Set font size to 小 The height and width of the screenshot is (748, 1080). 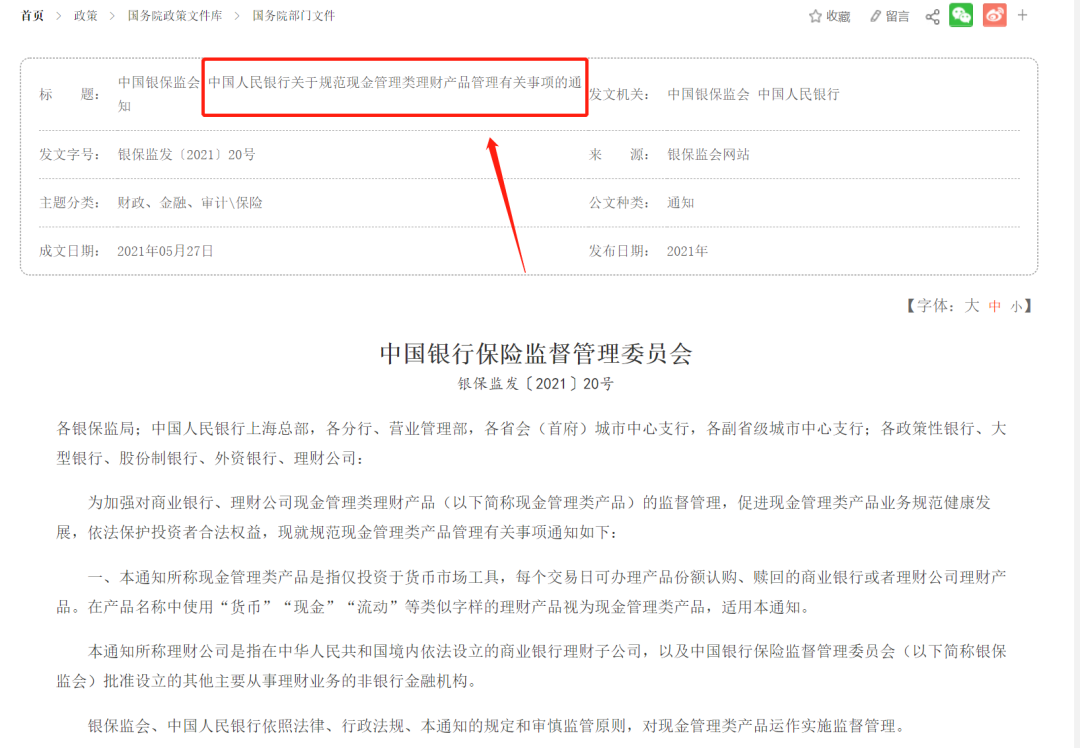(1017, 307)
